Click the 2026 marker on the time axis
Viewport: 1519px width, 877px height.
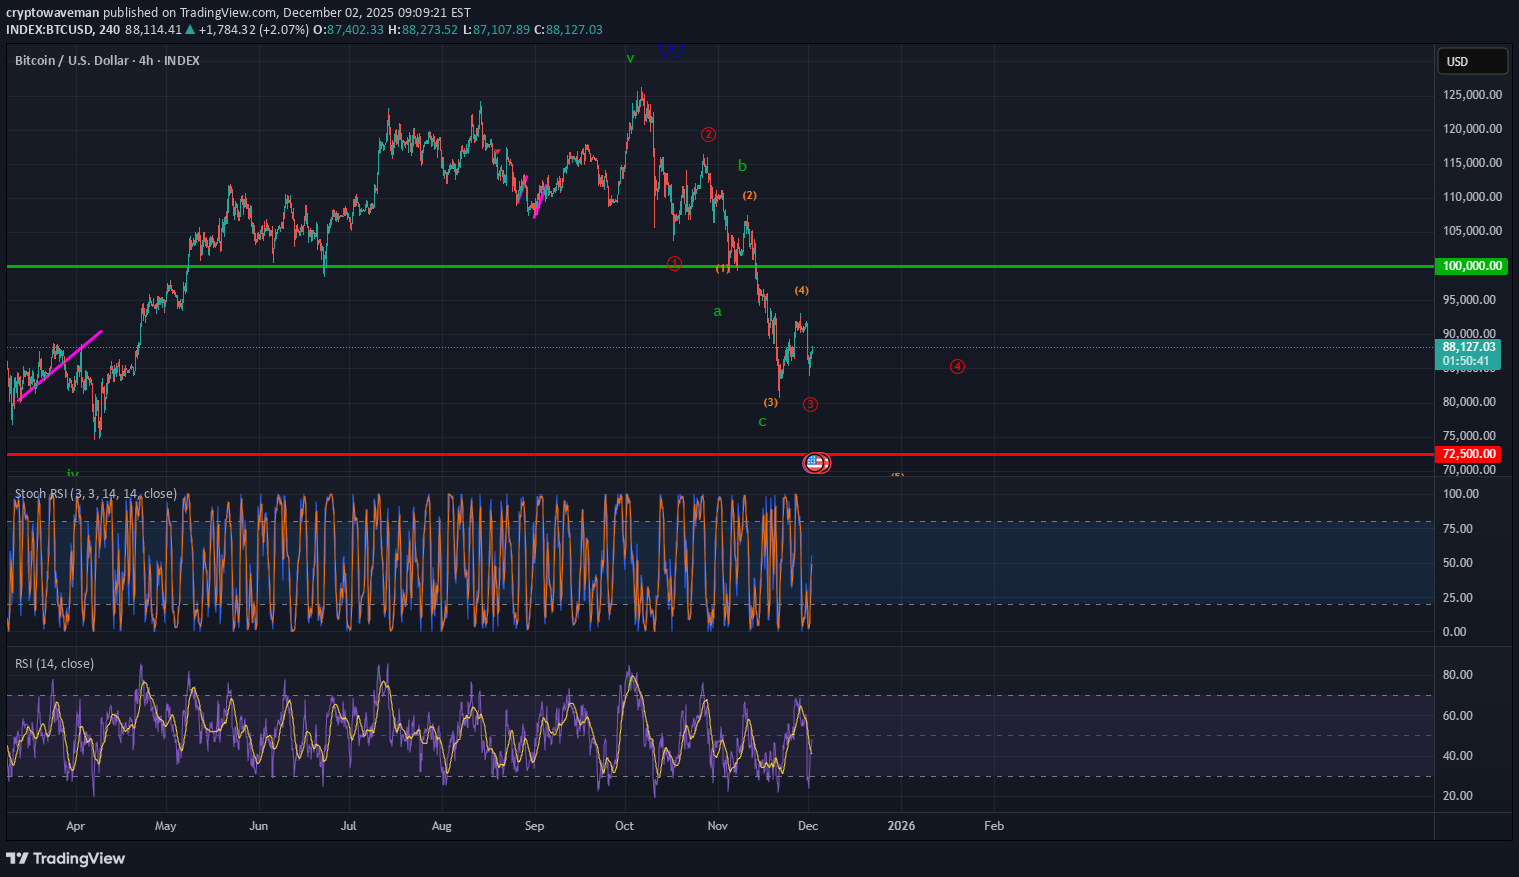tap(900, 826)
